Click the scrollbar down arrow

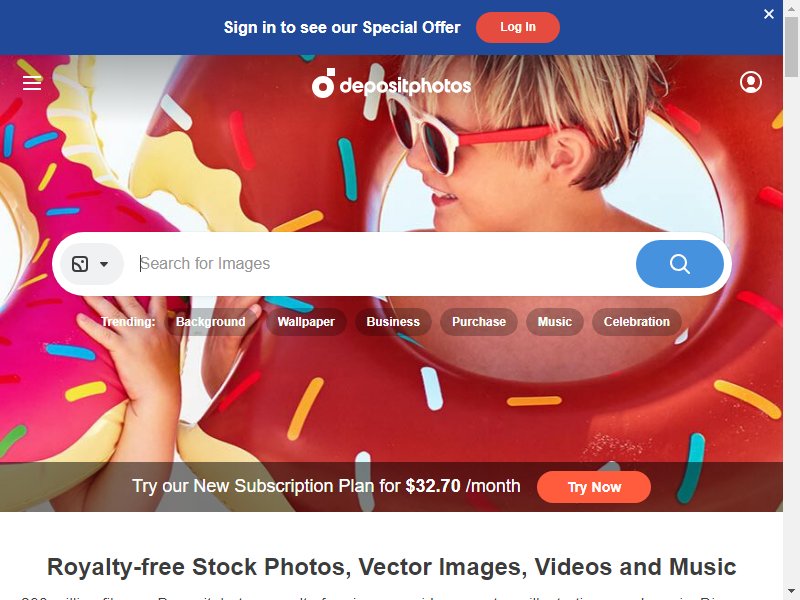pos(791,591)
